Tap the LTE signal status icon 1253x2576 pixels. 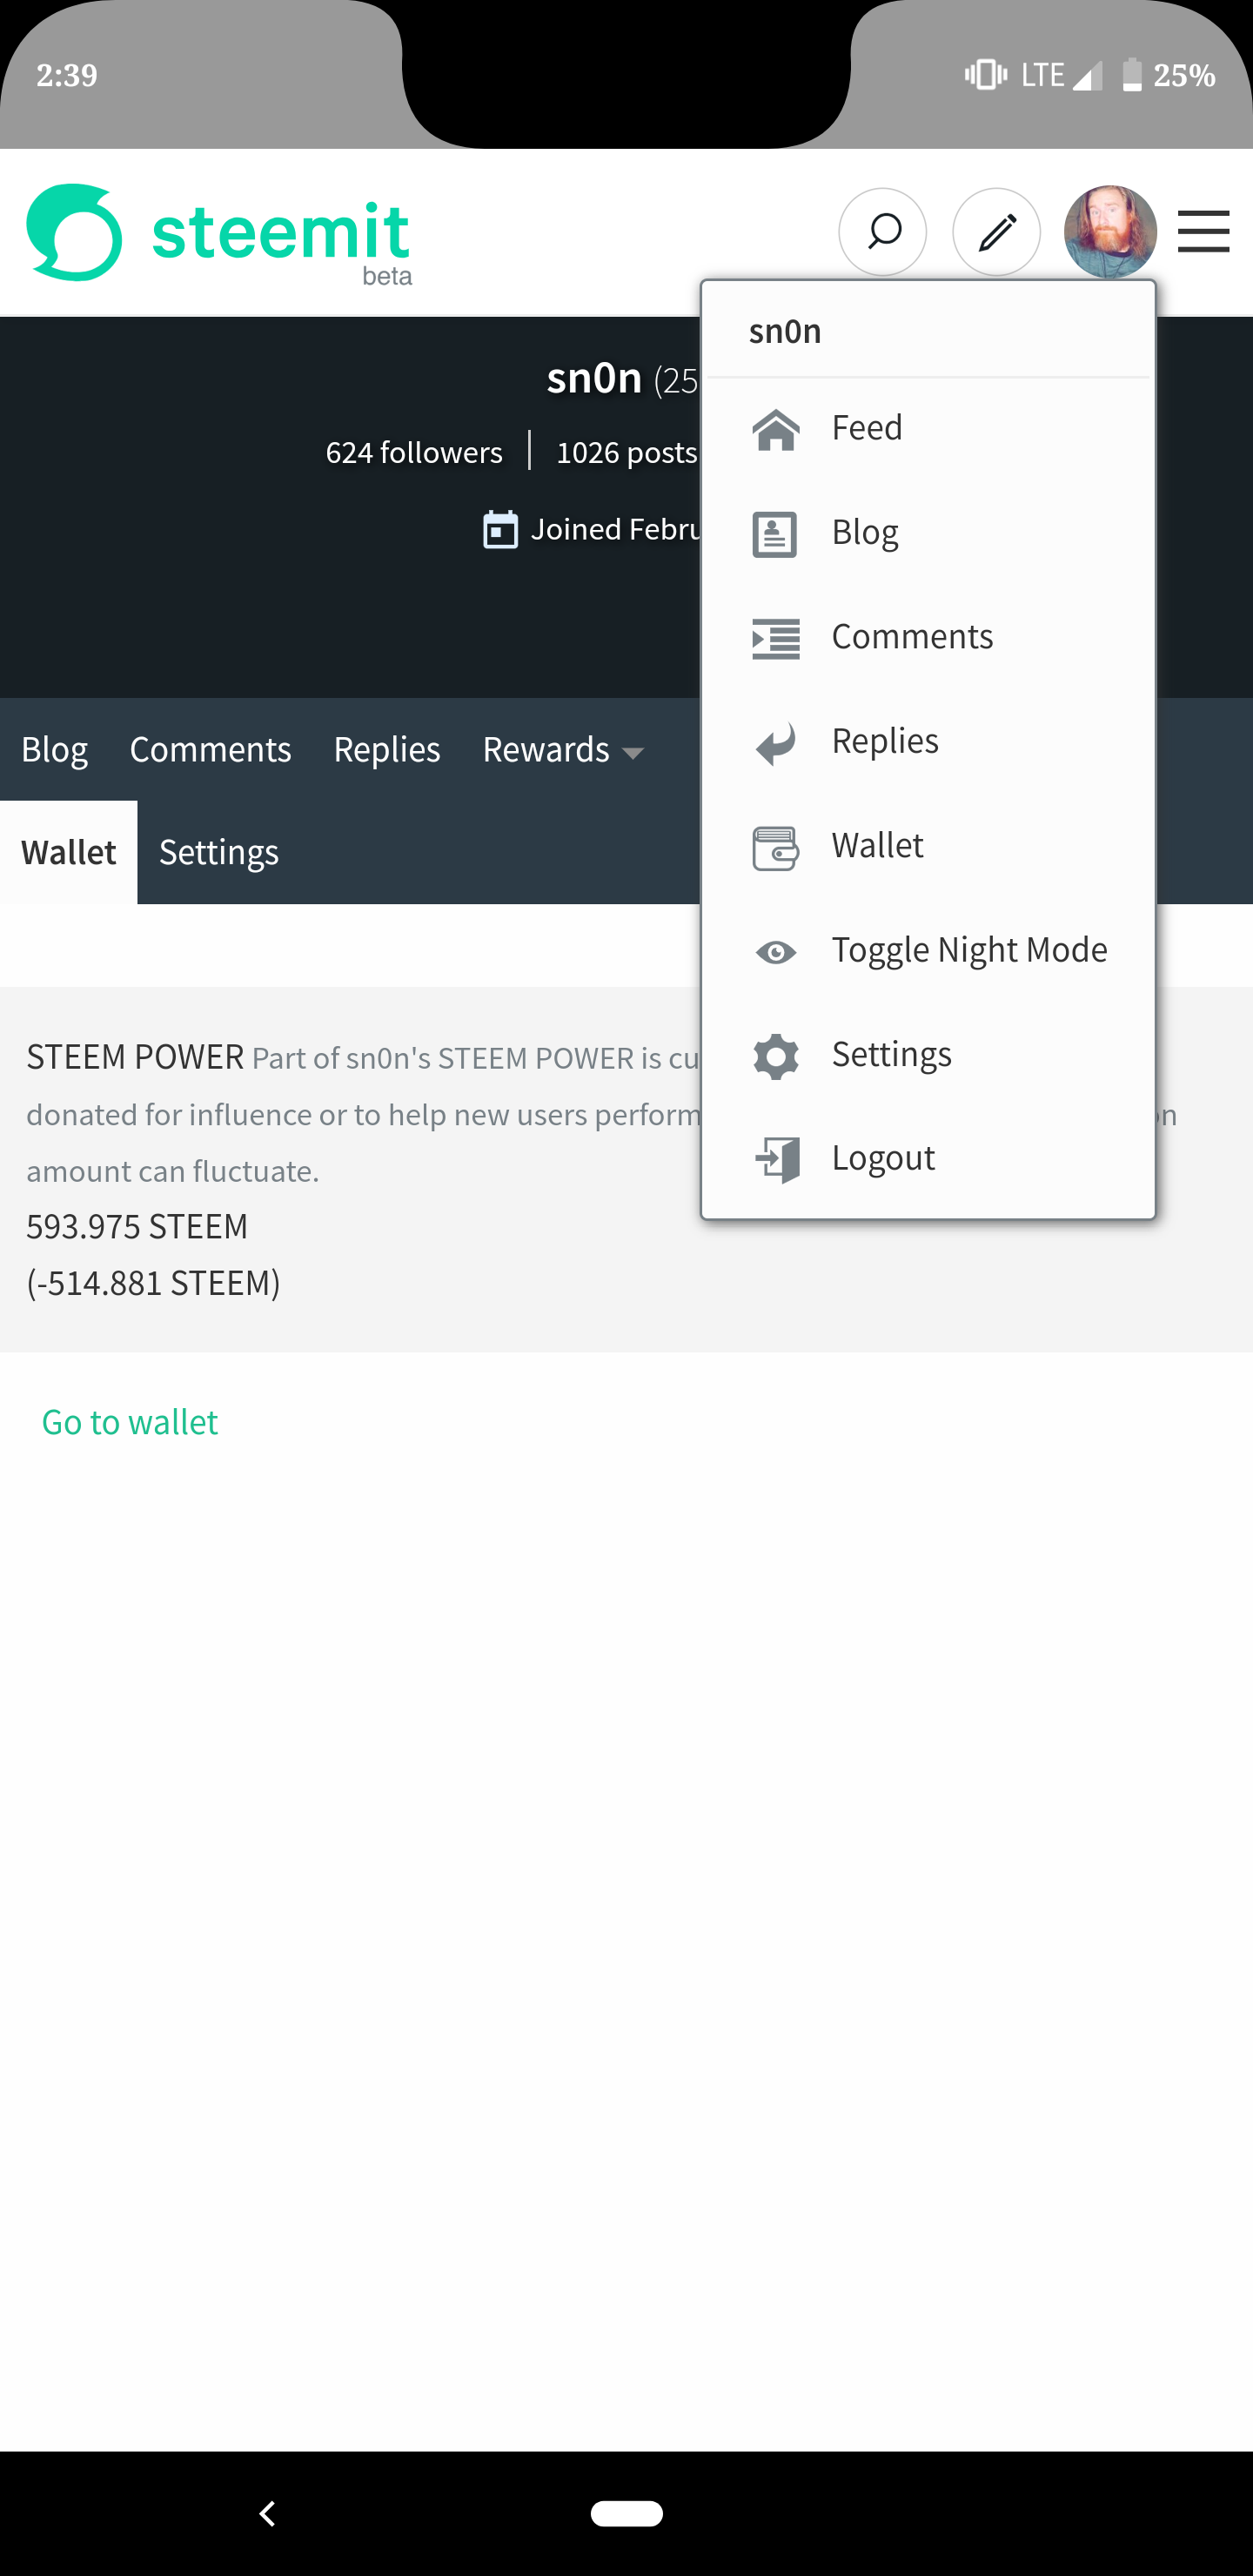click(1061, 75)
